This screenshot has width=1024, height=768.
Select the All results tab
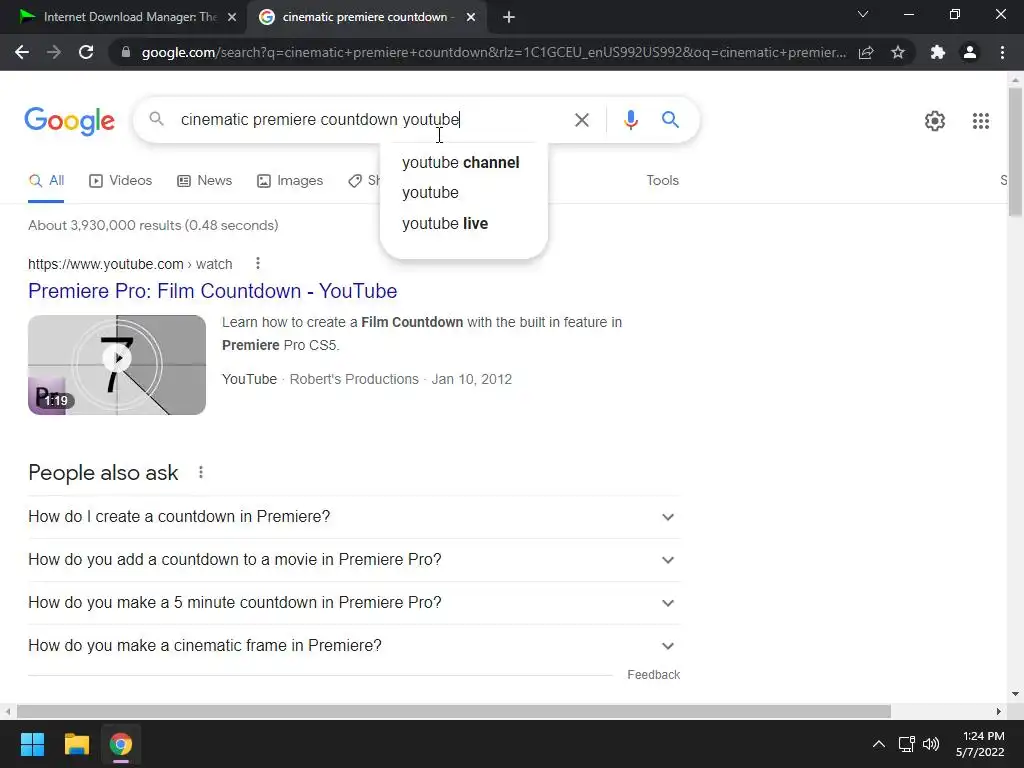(x=46, y=181)
